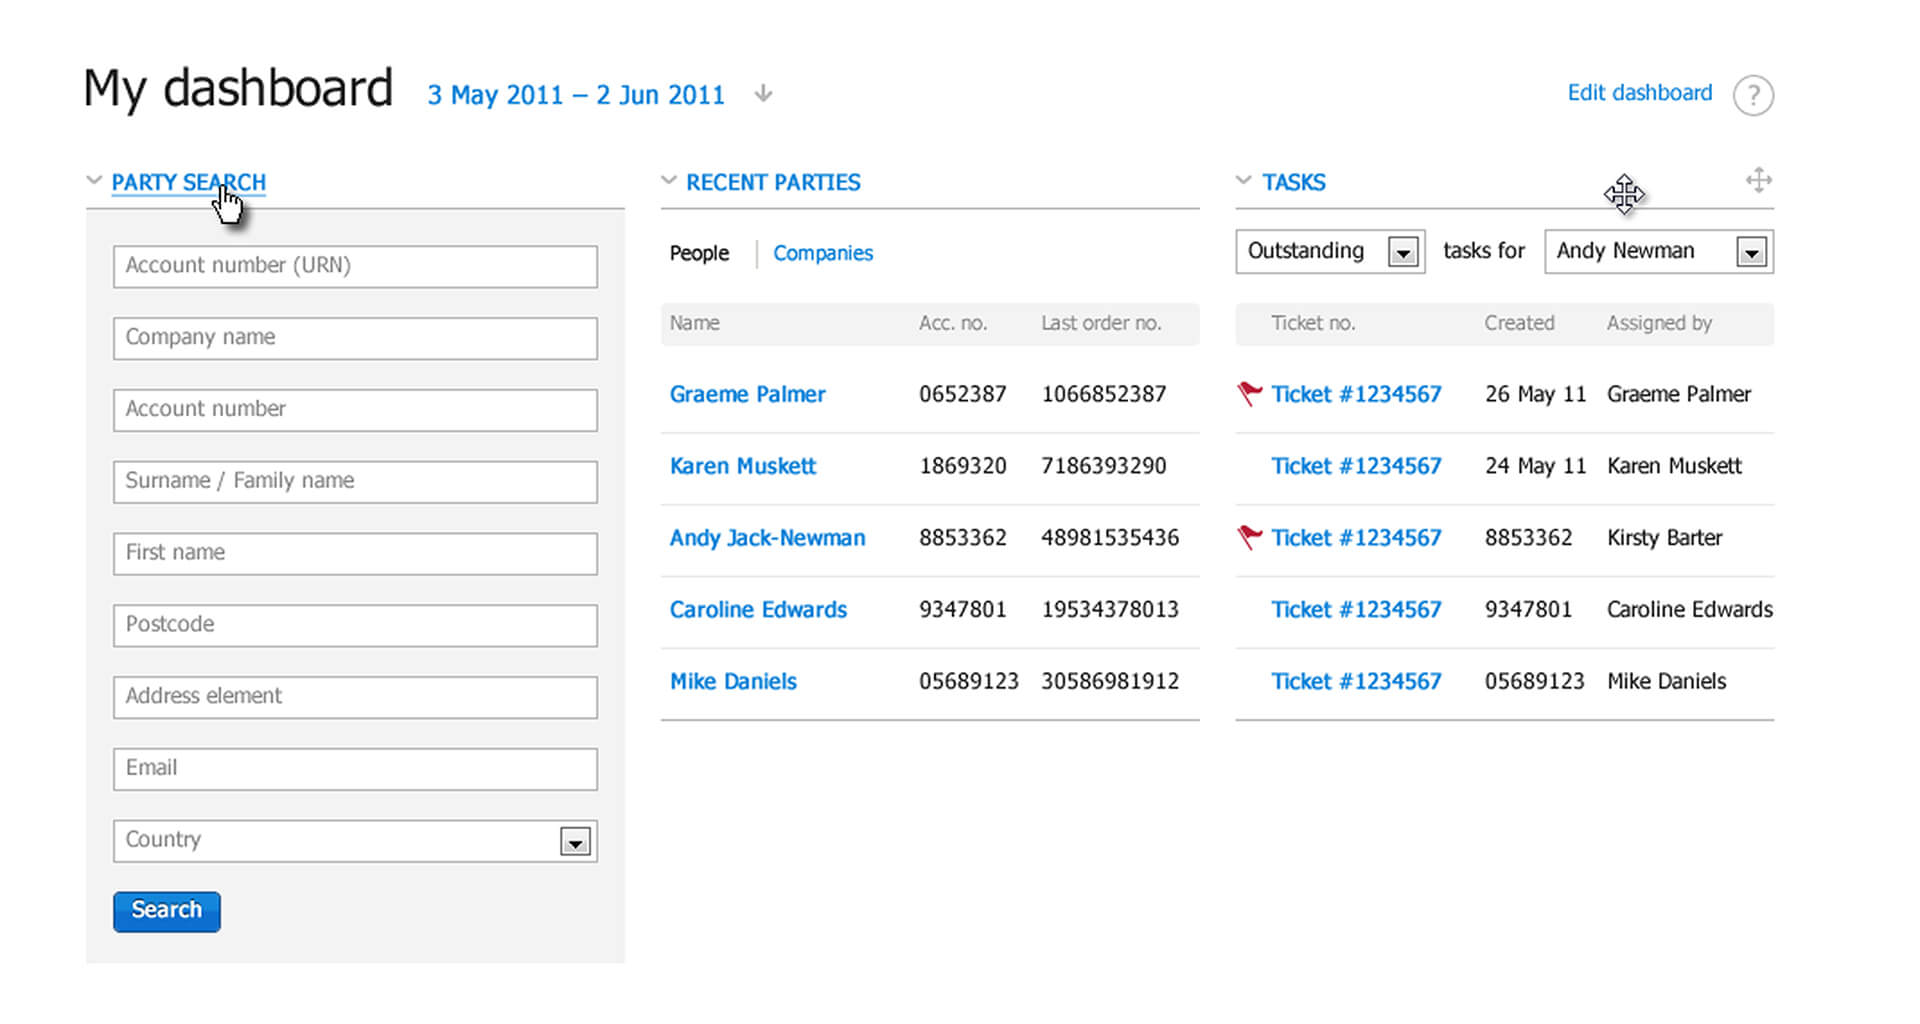Screen dimensions: 1920x1024
Task: Open the Andy Newman assignee dropdown
Action: [x=1750, y=252]
